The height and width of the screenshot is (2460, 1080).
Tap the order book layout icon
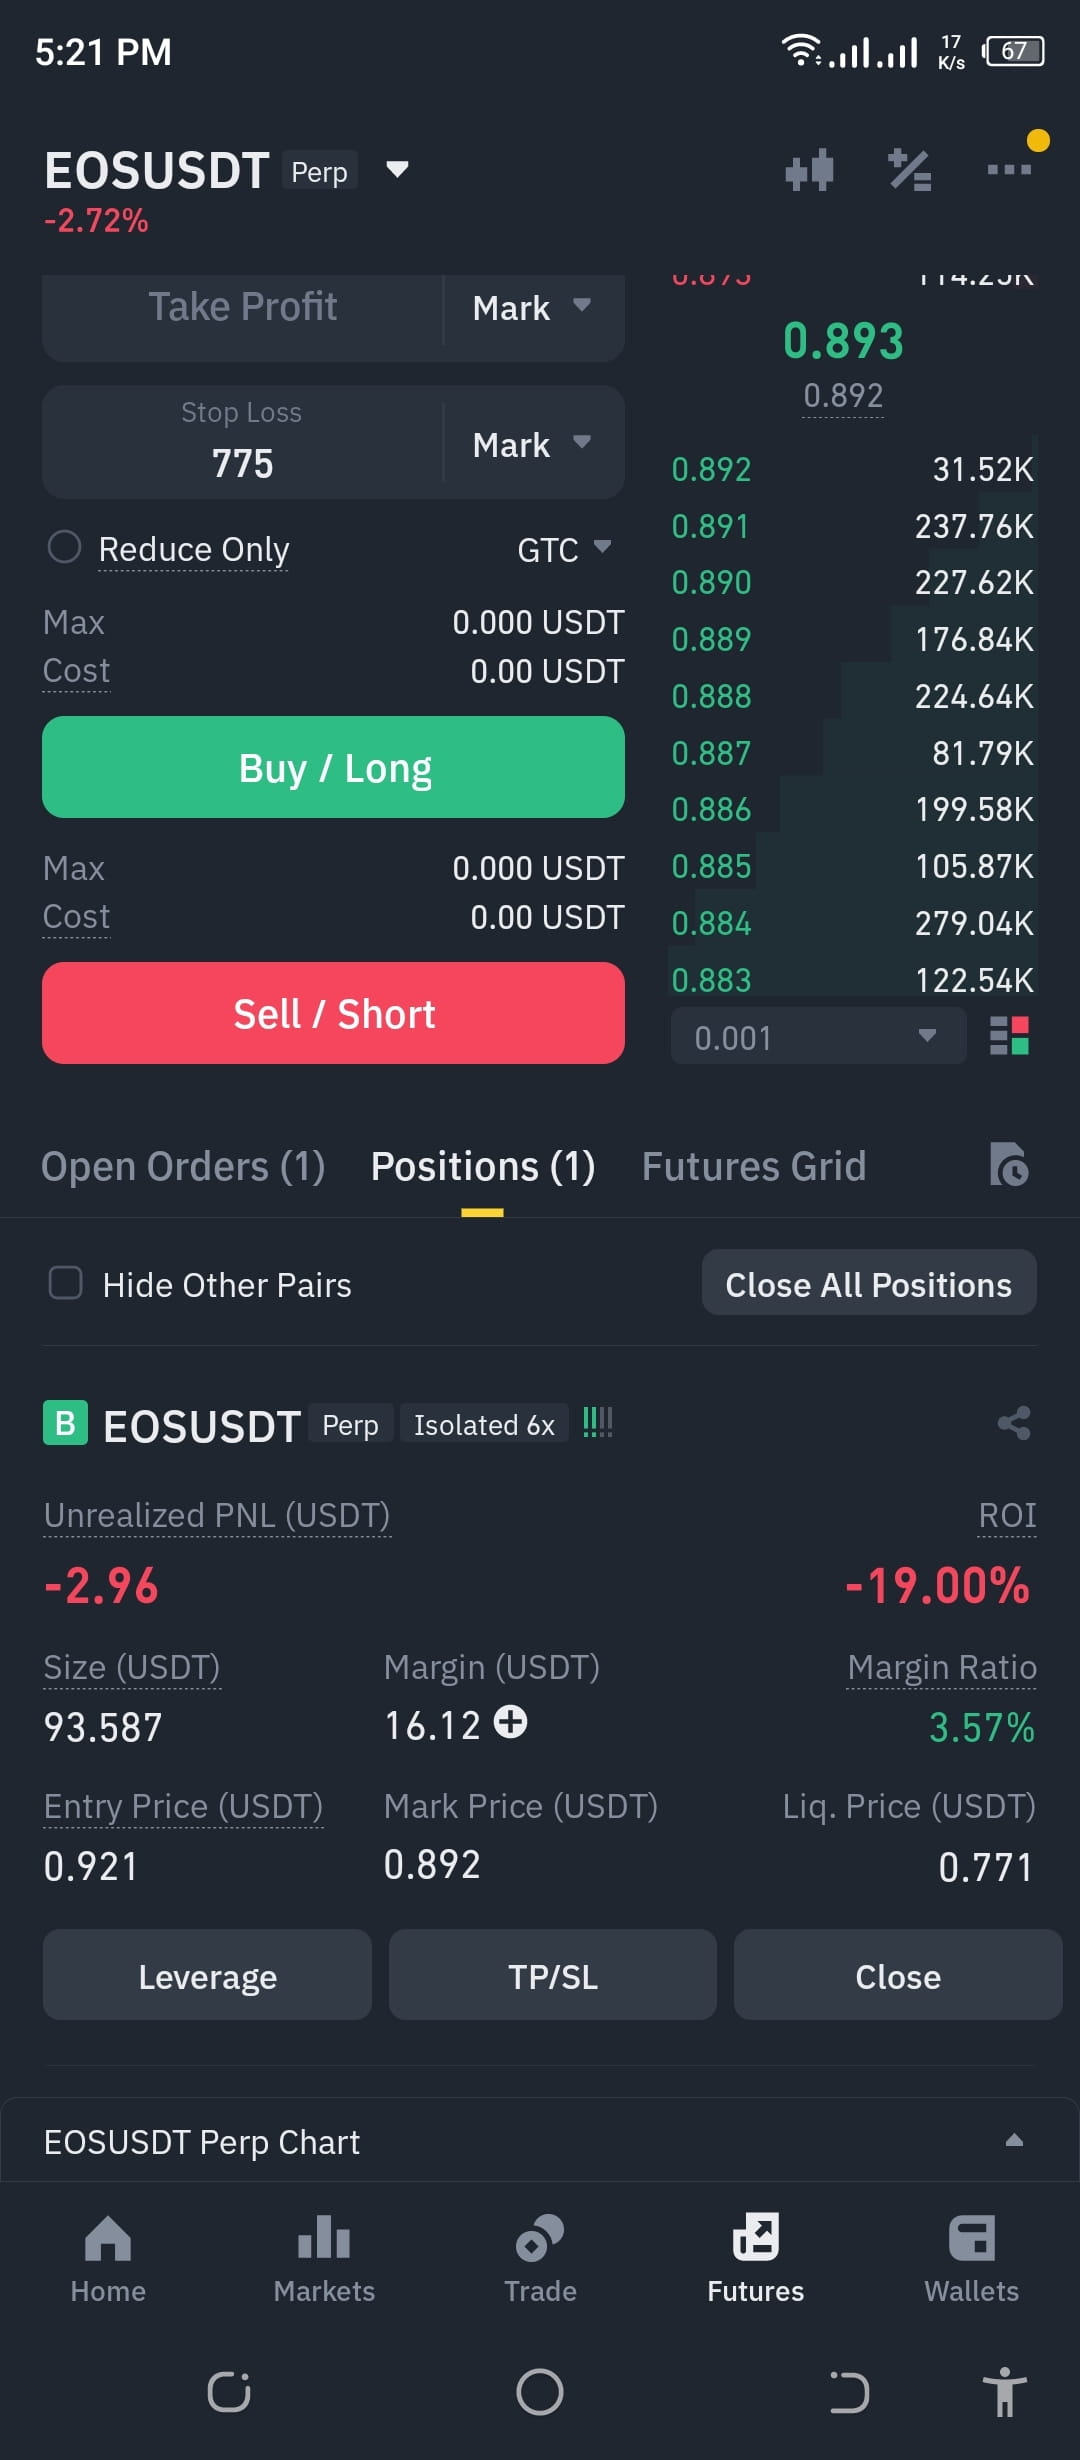pos(1009,1036)
